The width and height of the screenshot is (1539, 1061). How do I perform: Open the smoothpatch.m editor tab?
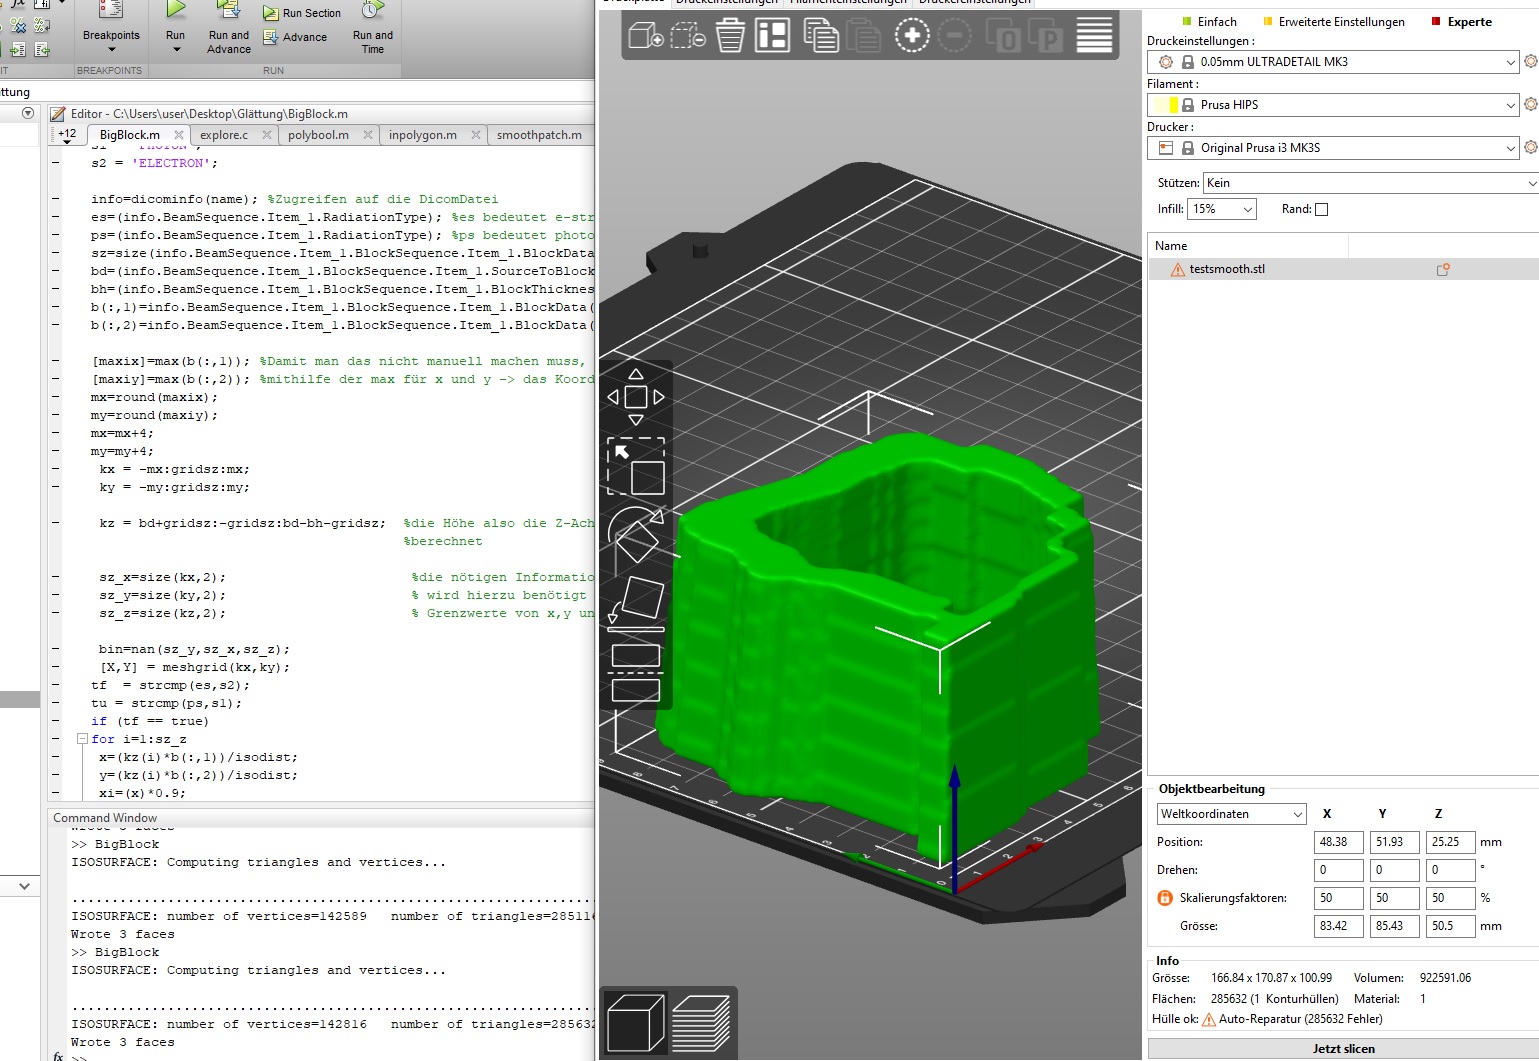click(x=539, y=135)
